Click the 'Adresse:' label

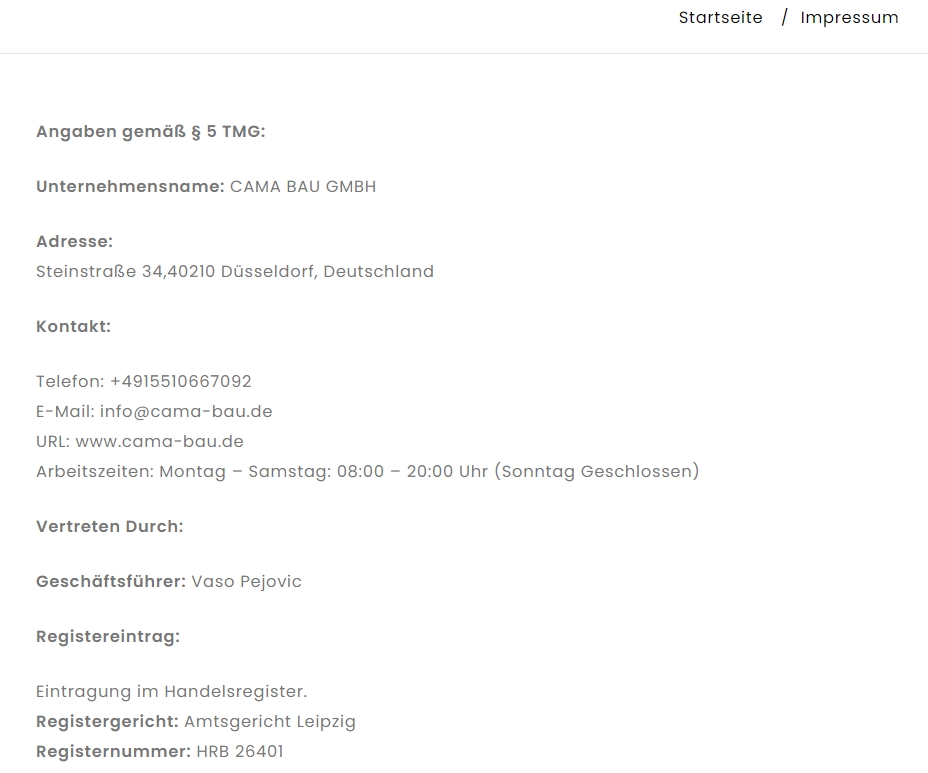(75, 241)
